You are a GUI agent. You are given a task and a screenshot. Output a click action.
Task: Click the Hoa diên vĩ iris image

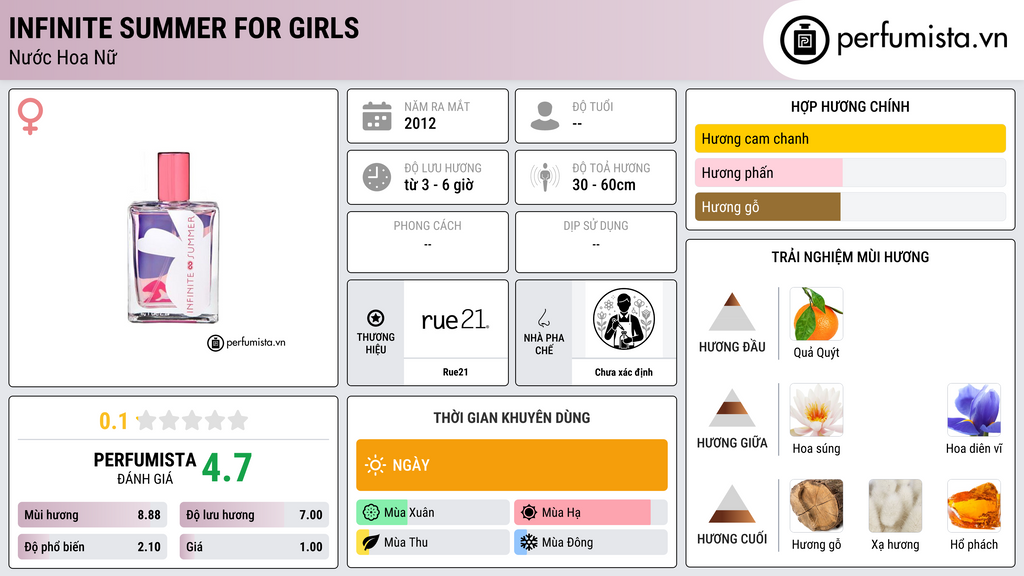(974, 410)
